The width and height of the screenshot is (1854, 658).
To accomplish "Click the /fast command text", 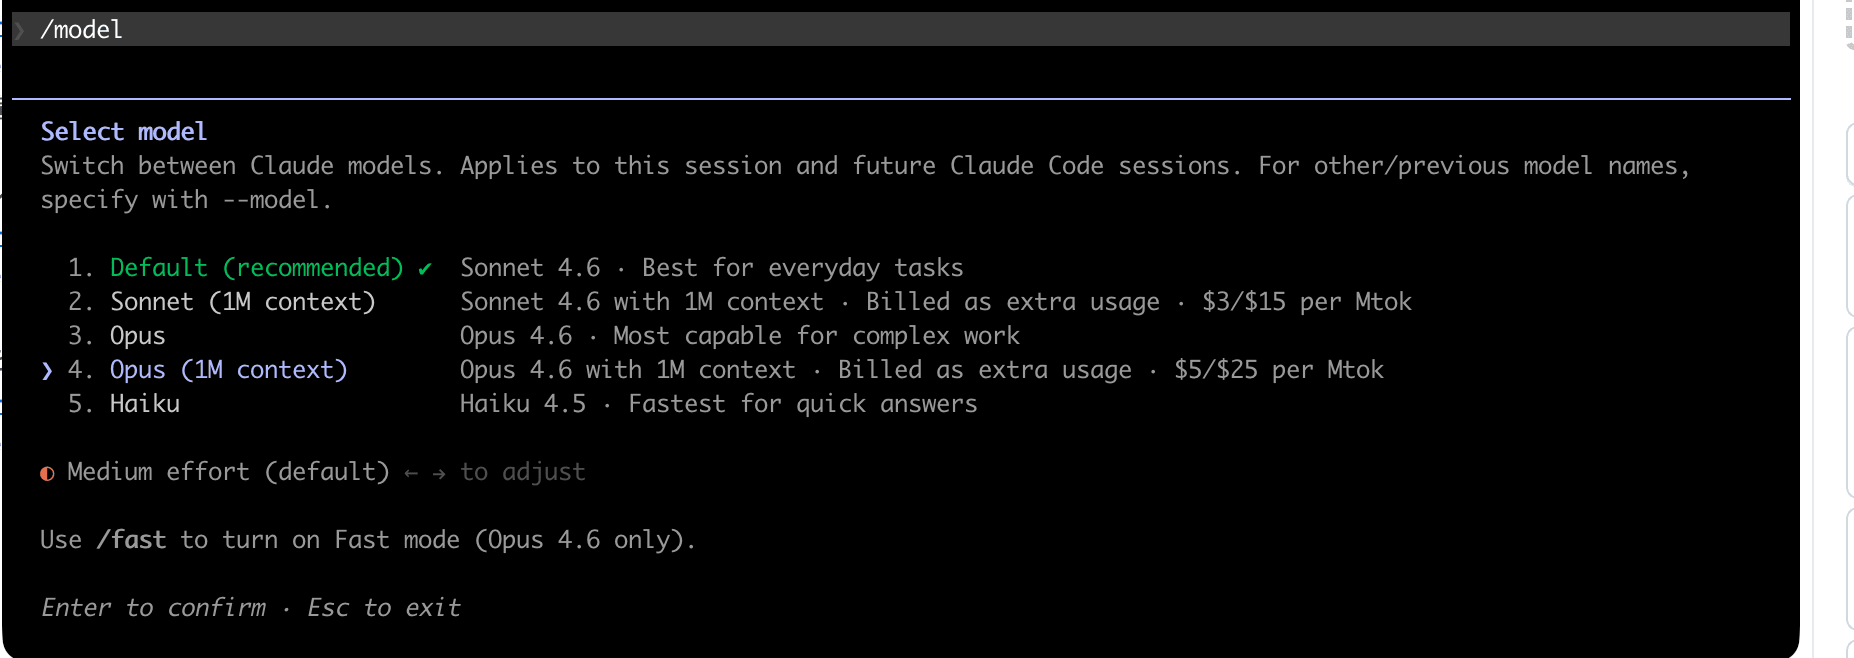I will pos(131,540).
